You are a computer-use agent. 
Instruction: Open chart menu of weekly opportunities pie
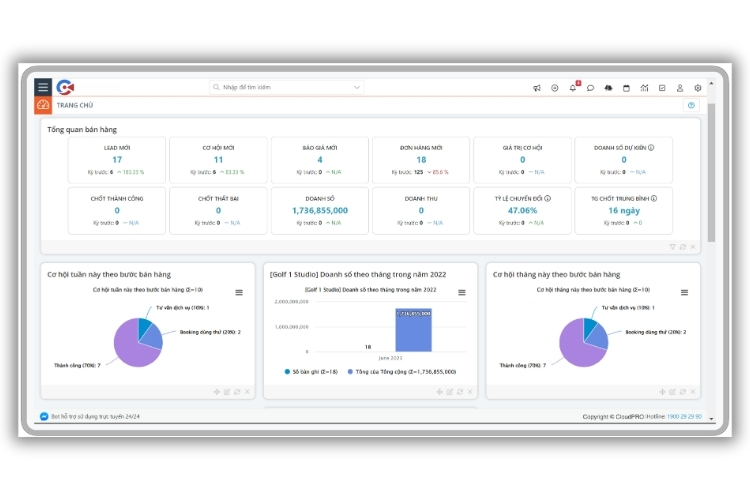[238, 292]
